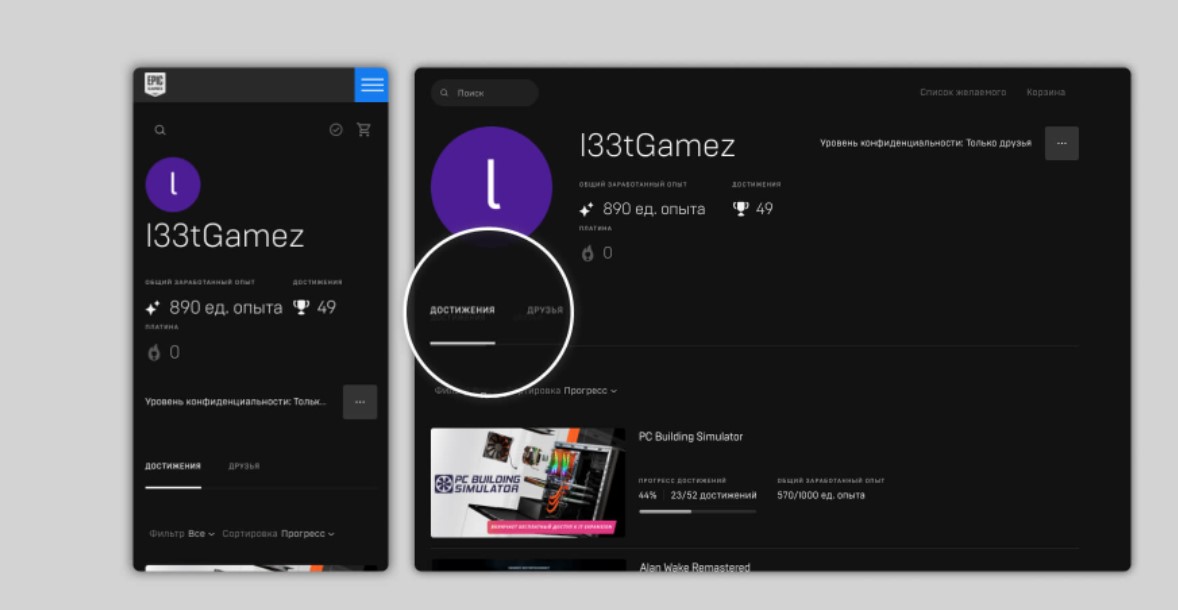Select Достижения tab in desktop view

462,310
